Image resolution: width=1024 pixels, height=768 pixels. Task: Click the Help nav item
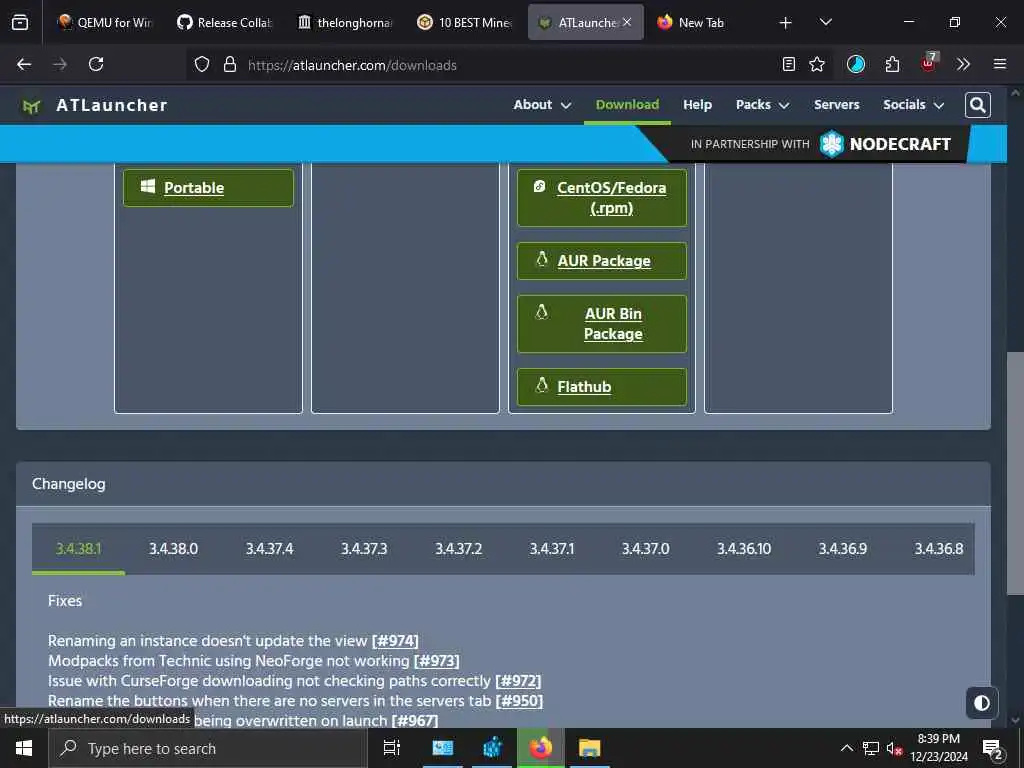click(x=697, y=104)
